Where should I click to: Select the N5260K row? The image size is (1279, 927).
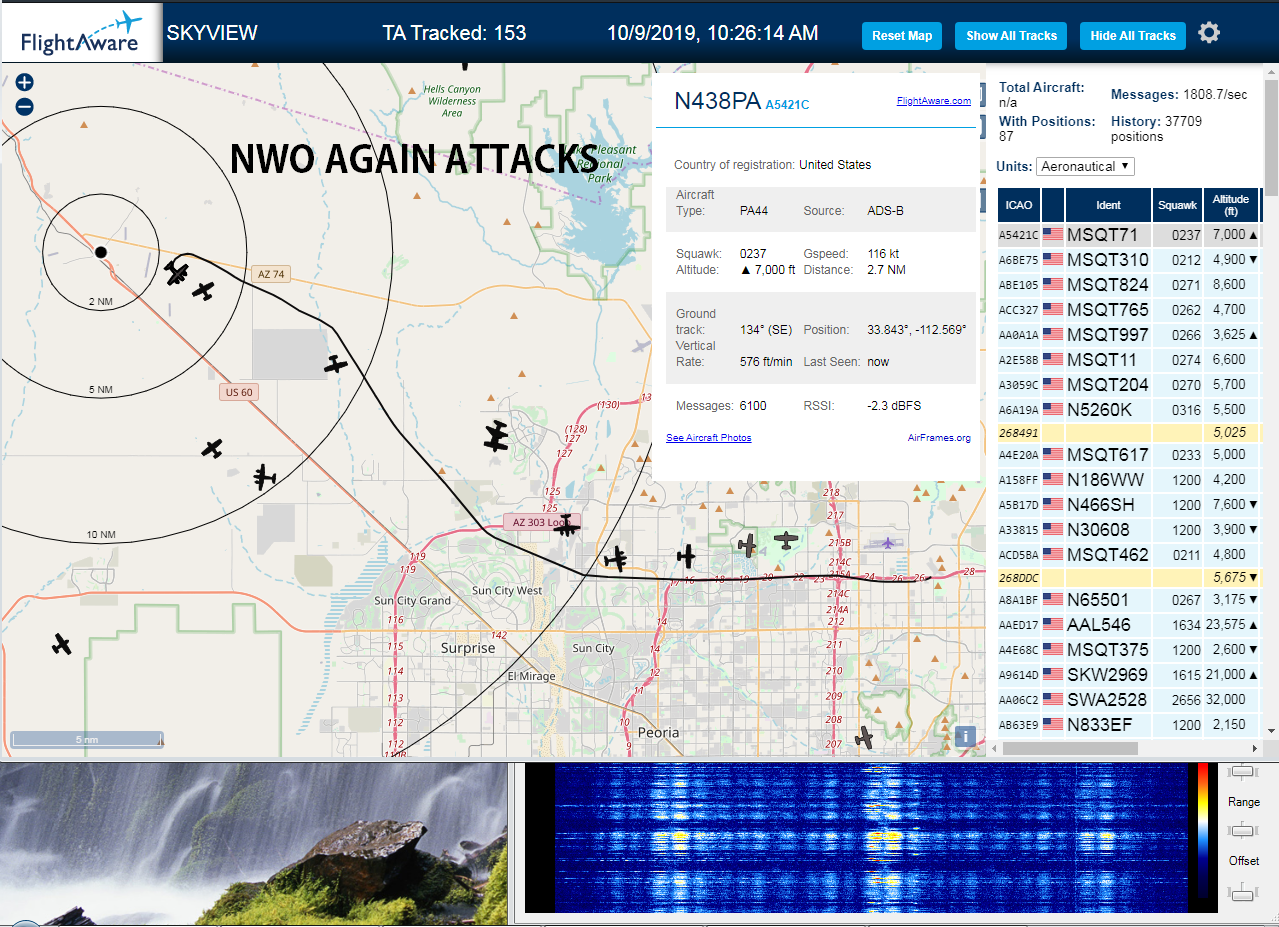(x=1128, y=409)
